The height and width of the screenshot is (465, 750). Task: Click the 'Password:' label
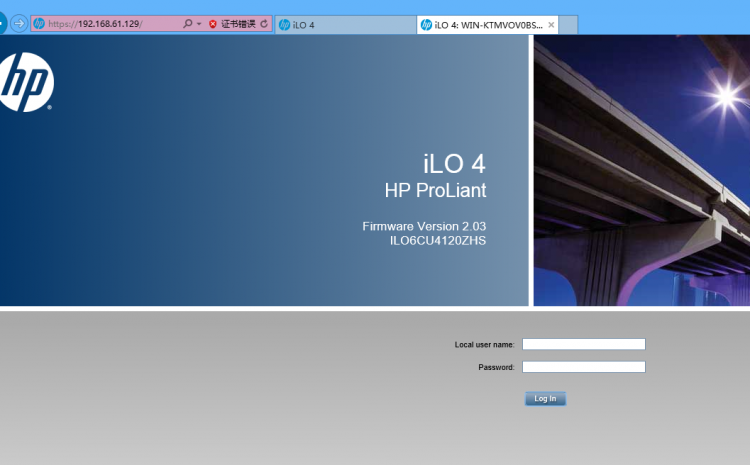[x=496, y=367]
